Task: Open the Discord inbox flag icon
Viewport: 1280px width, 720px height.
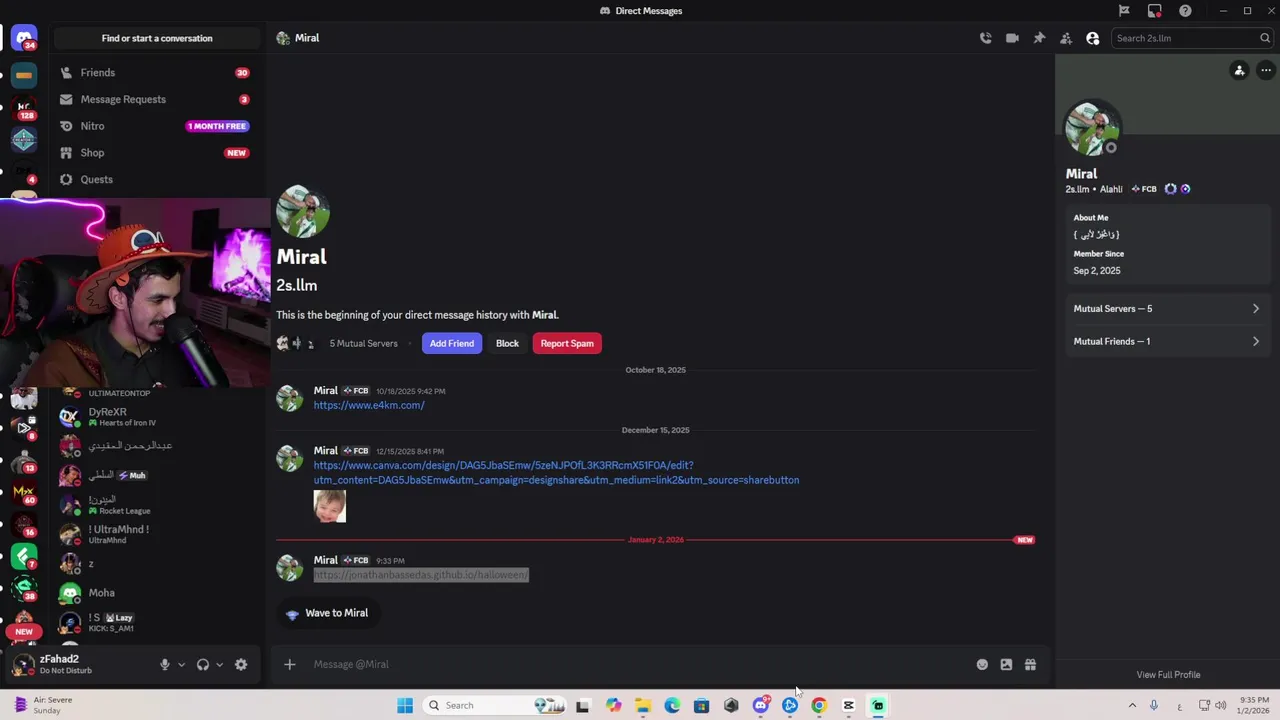Action: (1124, 11)
